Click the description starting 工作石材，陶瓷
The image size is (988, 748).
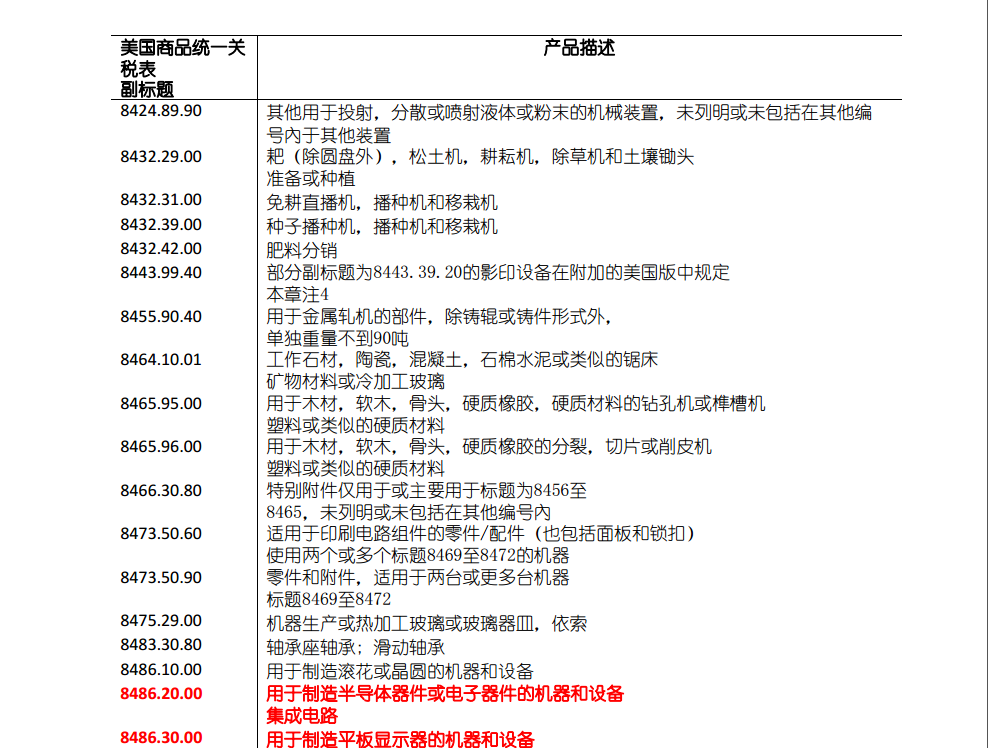click(462, 360)
